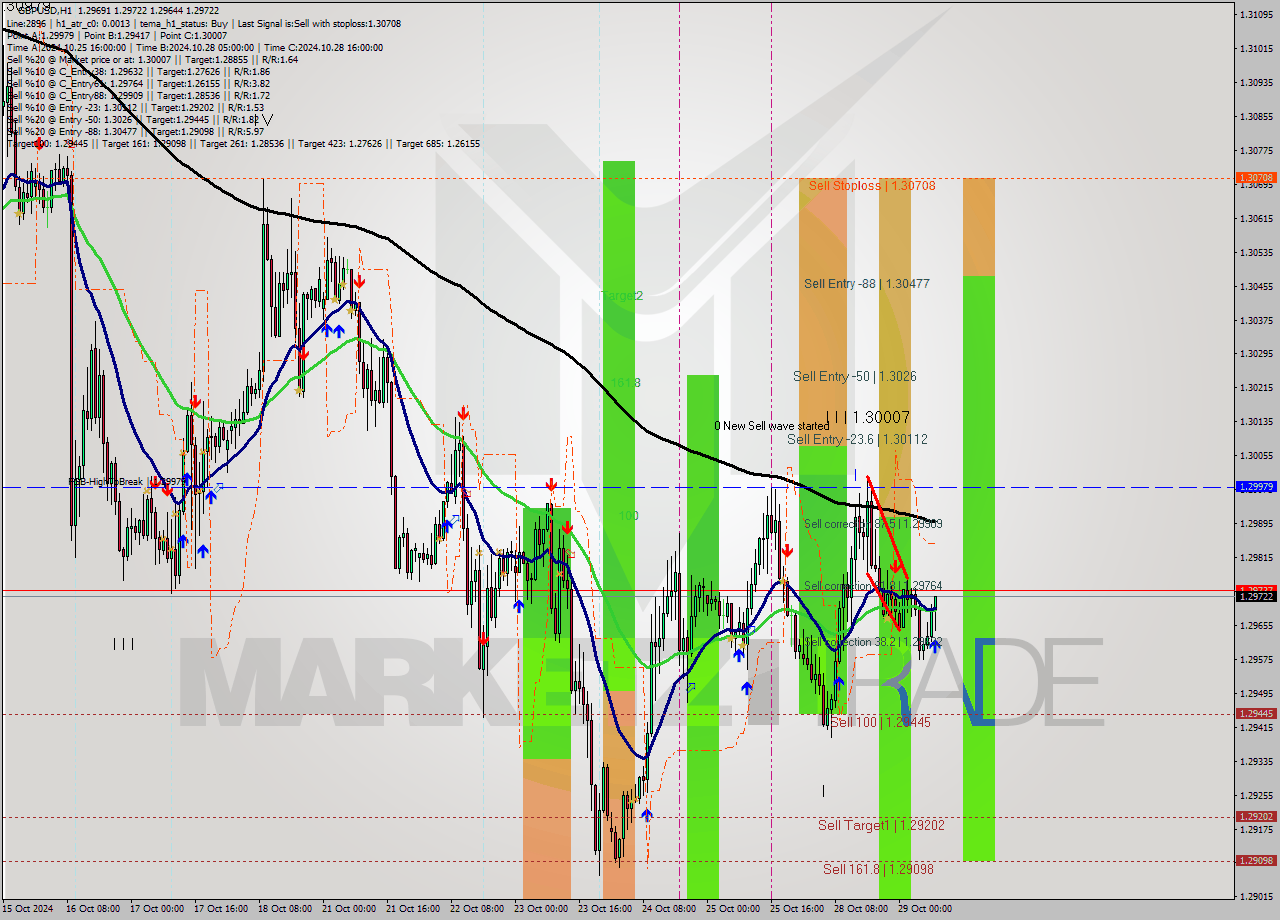Click the orange 1.30708 price tag on axis
This screenshot has width=1280, height=920.
[1256, 178]
